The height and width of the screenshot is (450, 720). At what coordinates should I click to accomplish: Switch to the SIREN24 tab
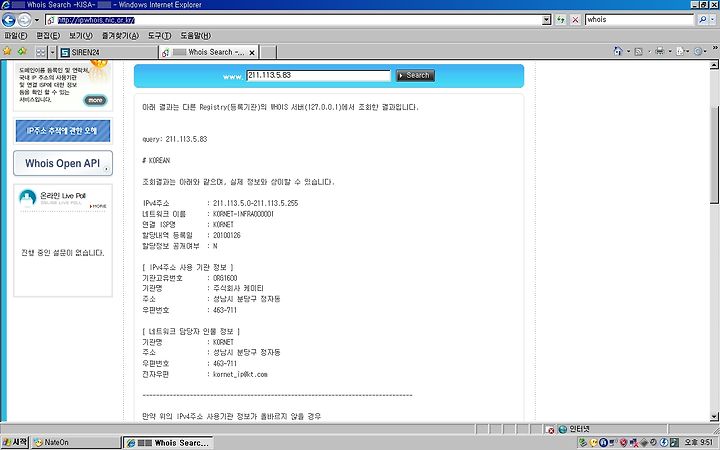108,52
